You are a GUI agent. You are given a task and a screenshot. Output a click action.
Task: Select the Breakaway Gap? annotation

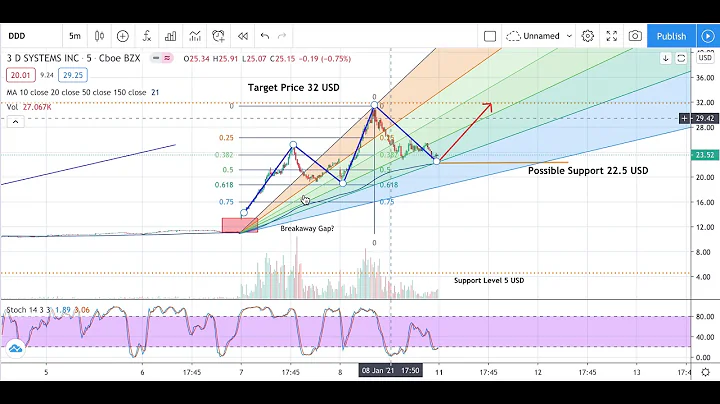click(307, 228)
